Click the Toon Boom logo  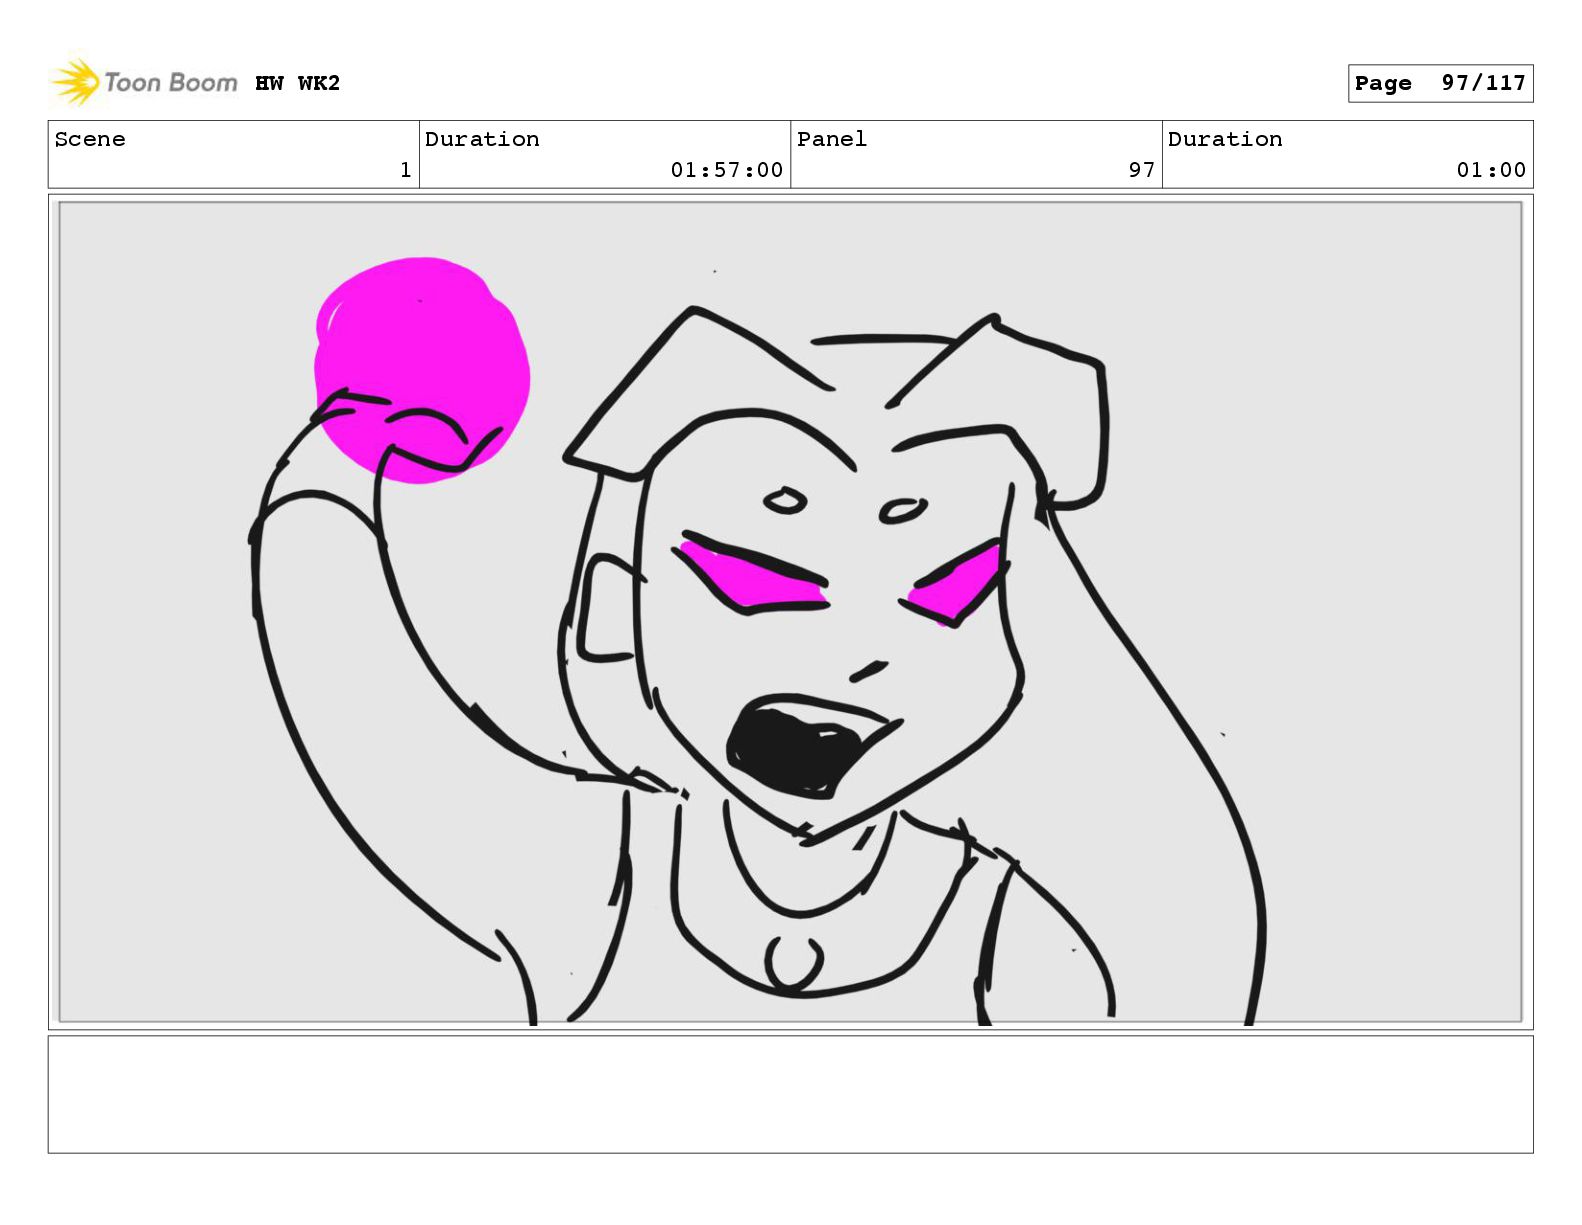pyautogui.click(x=144, y=82)
